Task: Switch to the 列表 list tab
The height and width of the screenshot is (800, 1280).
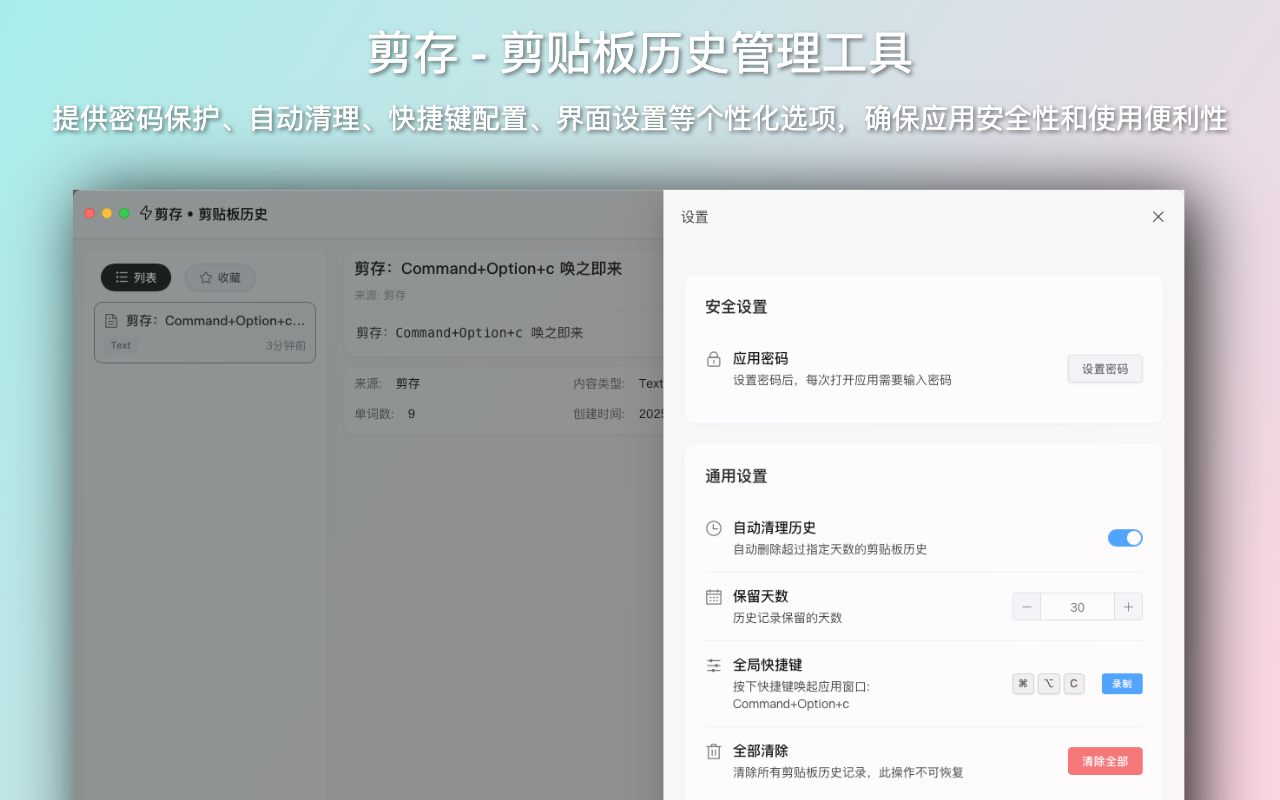Action: [x=136, y=278]
